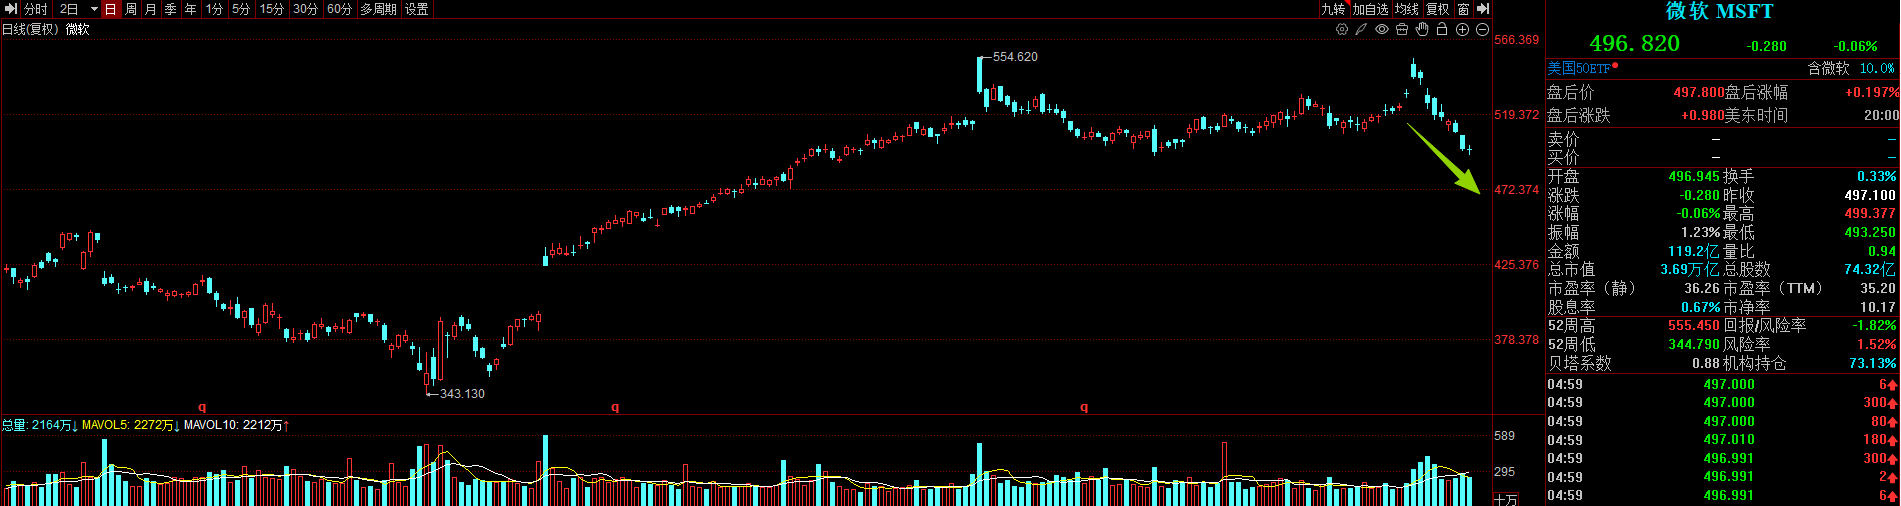
Task: Open the 2日 multi-day dropdown
Action: point(69,9)
